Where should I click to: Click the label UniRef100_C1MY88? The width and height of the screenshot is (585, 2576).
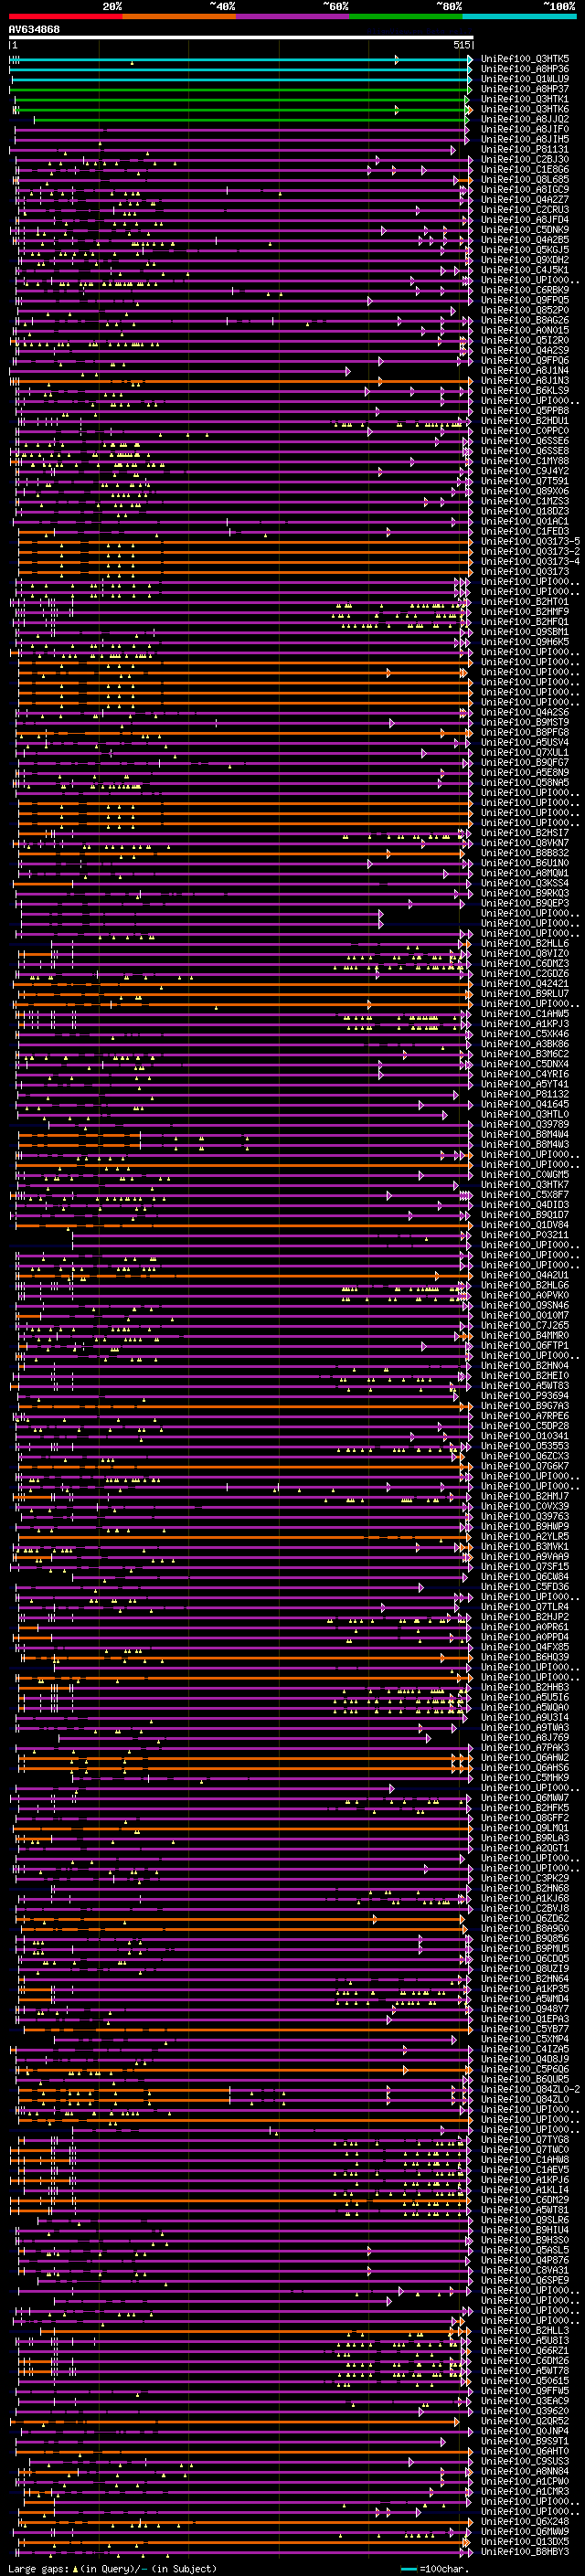pos(525,461)
